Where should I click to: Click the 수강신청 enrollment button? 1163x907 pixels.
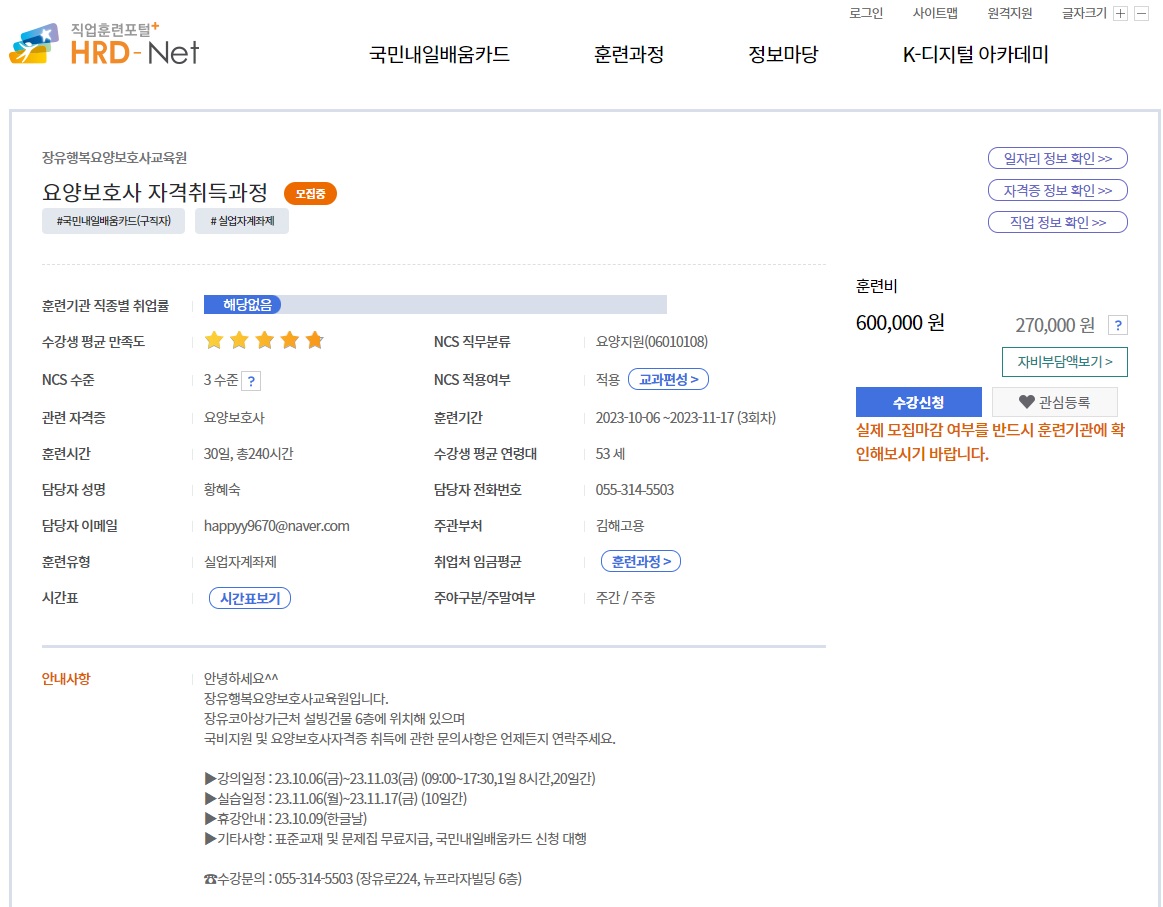pyautogui.click(x=918, y=401)
